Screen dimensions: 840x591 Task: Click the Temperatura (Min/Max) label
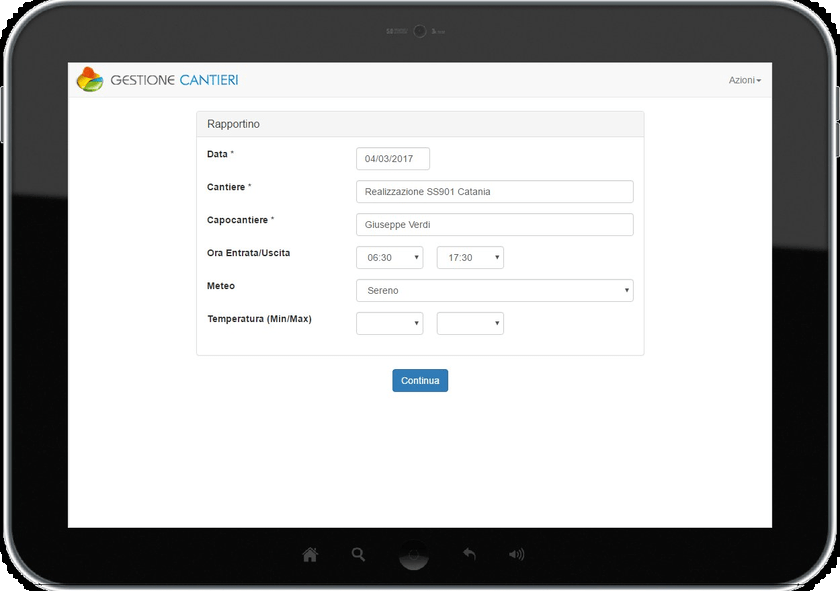coord(259,319)
